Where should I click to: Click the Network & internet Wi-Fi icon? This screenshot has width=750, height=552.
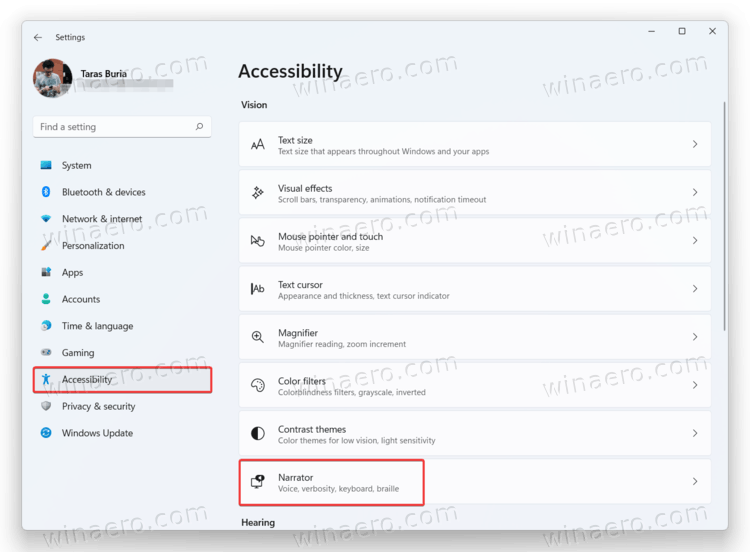tap(46, 219)
